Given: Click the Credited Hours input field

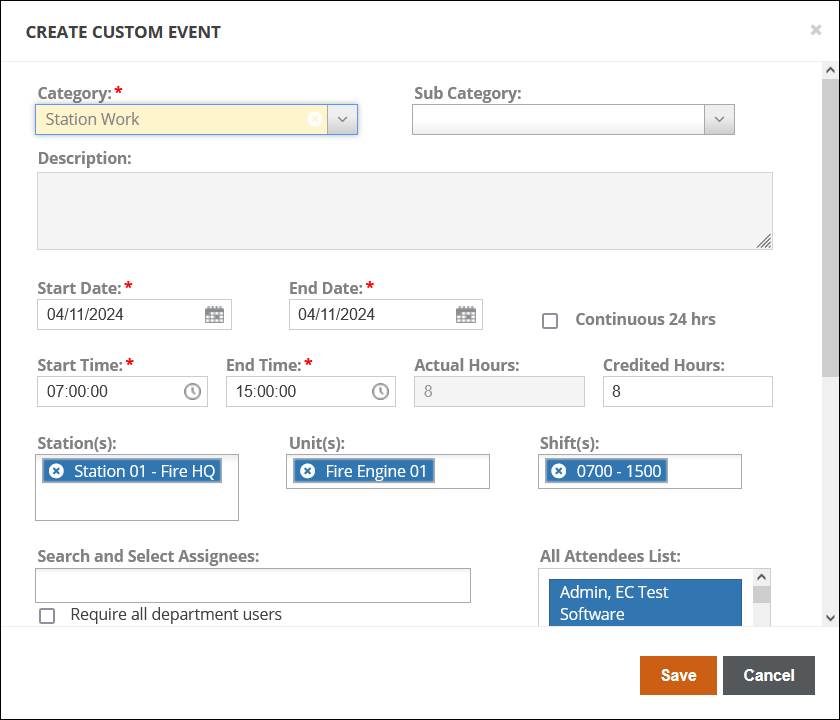Looking at the screenshot, I should pyautogui.click(x=687, y=392).
